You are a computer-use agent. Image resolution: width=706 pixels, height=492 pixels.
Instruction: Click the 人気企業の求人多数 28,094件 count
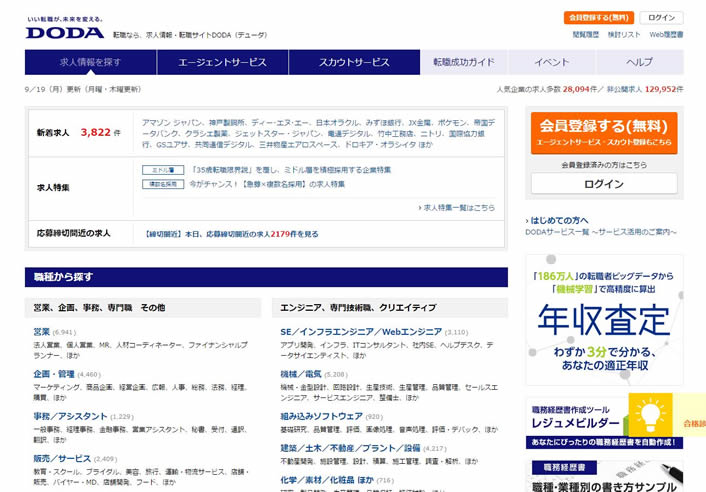tap(547, 89)
